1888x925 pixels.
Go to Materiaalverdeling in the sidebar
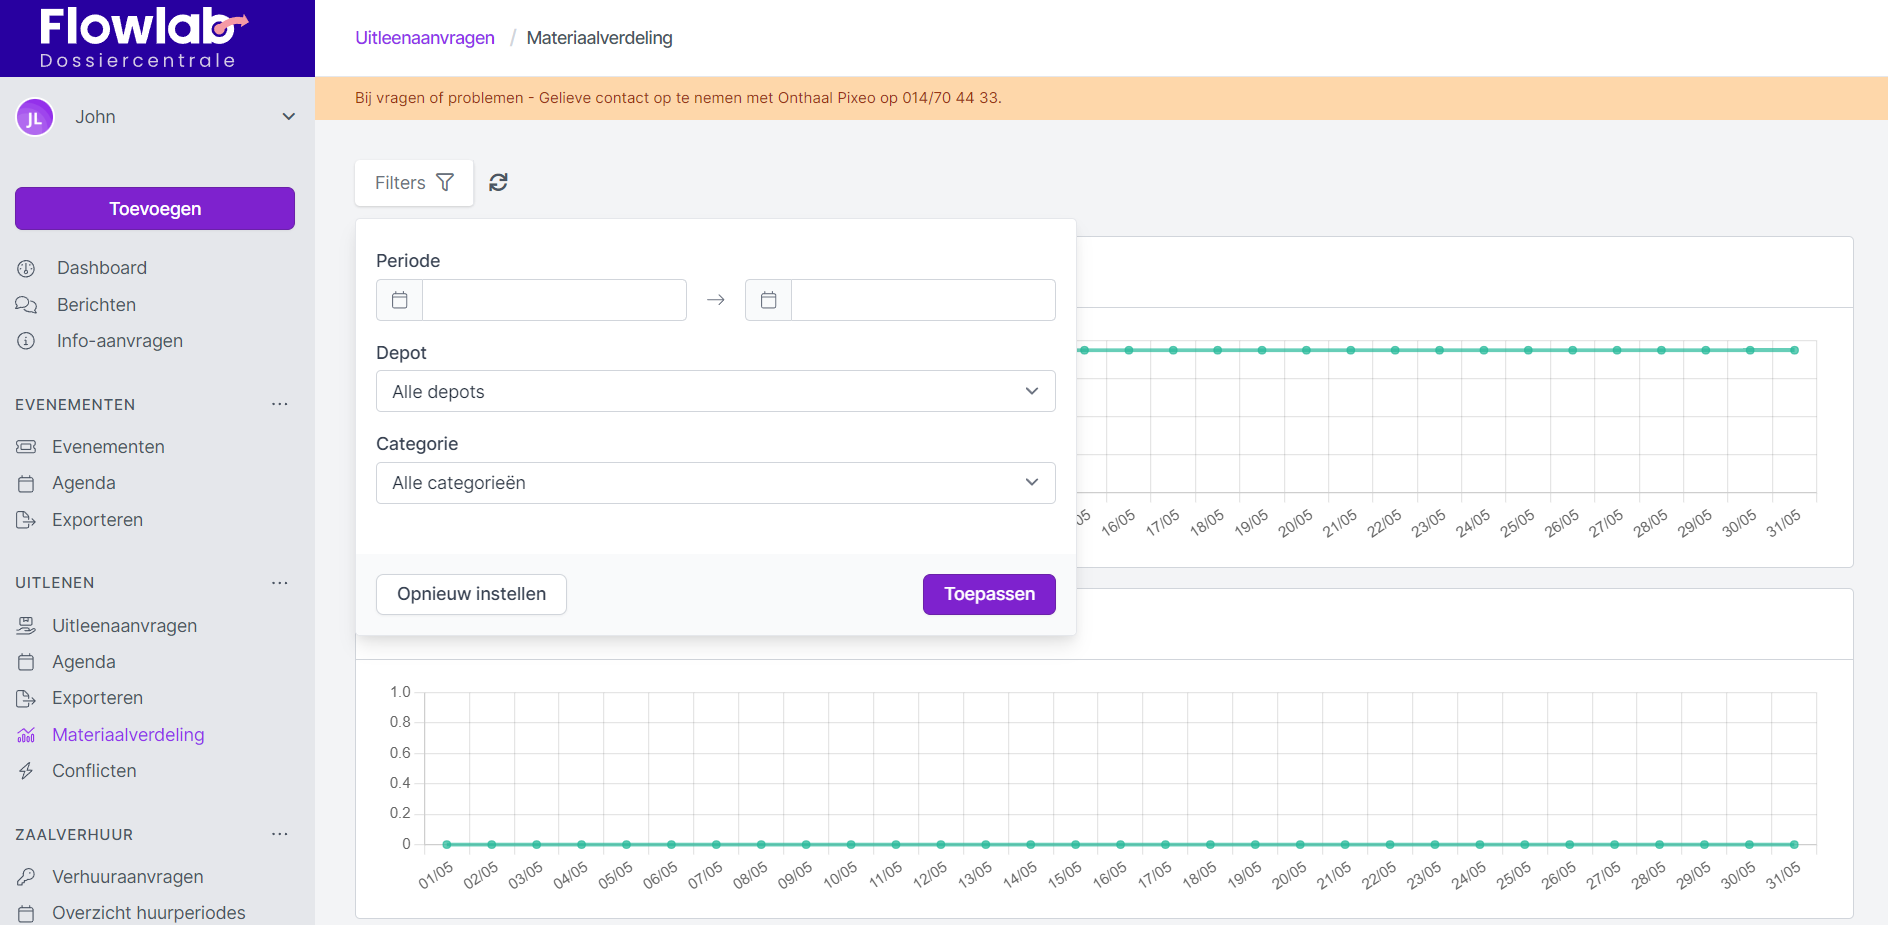(x=128, y=735)
